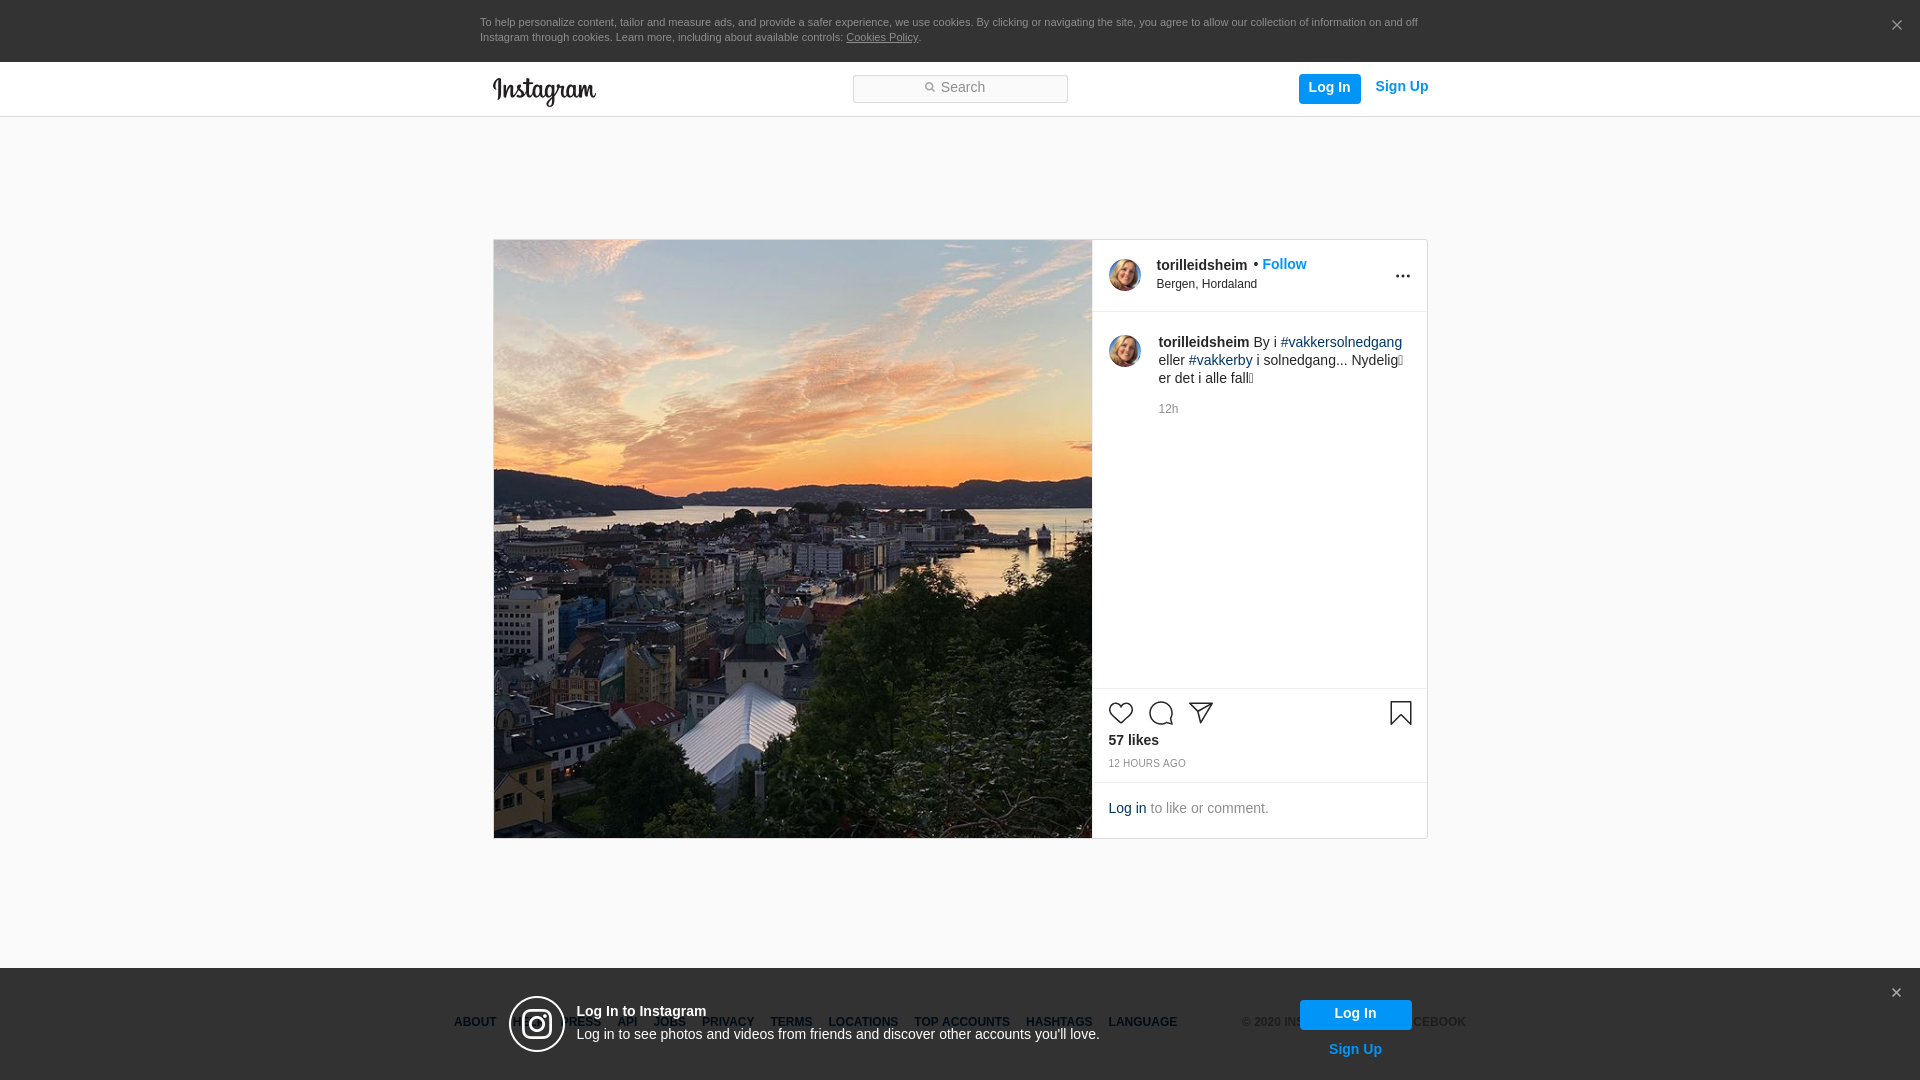This screenshot has height=1080, width=1920.
Task: Click the Instagram camera icon in bottom banner
Action: (x=537, y=1024)
